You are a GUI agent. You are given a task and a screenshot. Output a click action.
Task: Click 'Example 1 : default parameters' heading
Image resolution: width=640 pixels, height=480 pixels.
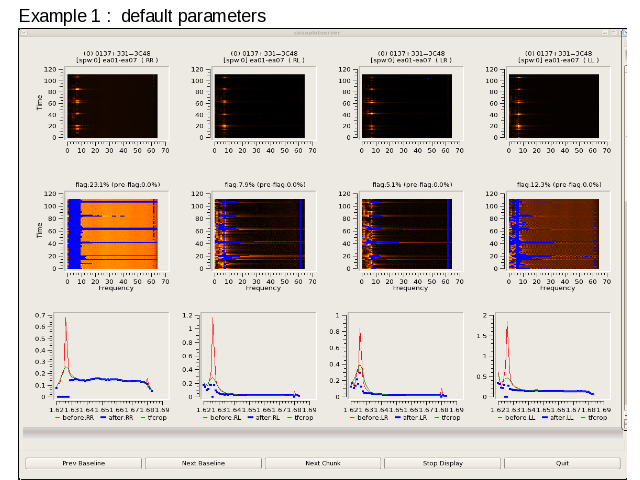pyautogui.click(x=142, y=16)
